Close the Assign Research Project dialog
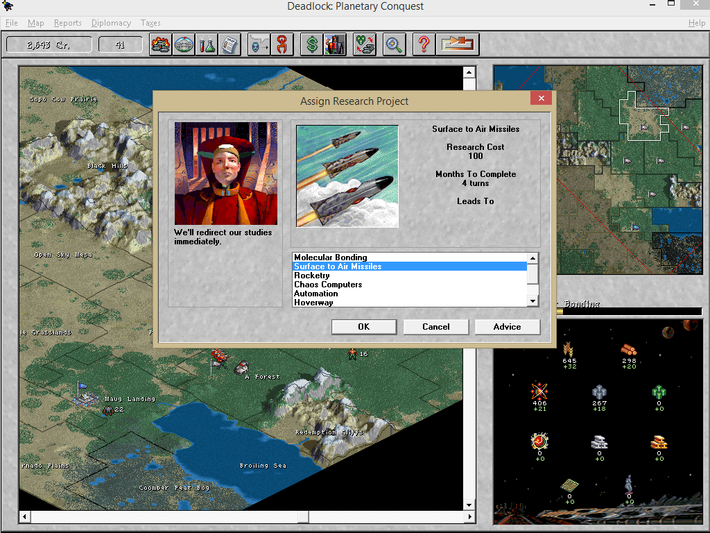Viewport: 710px width, 533px height. (541, 98)
